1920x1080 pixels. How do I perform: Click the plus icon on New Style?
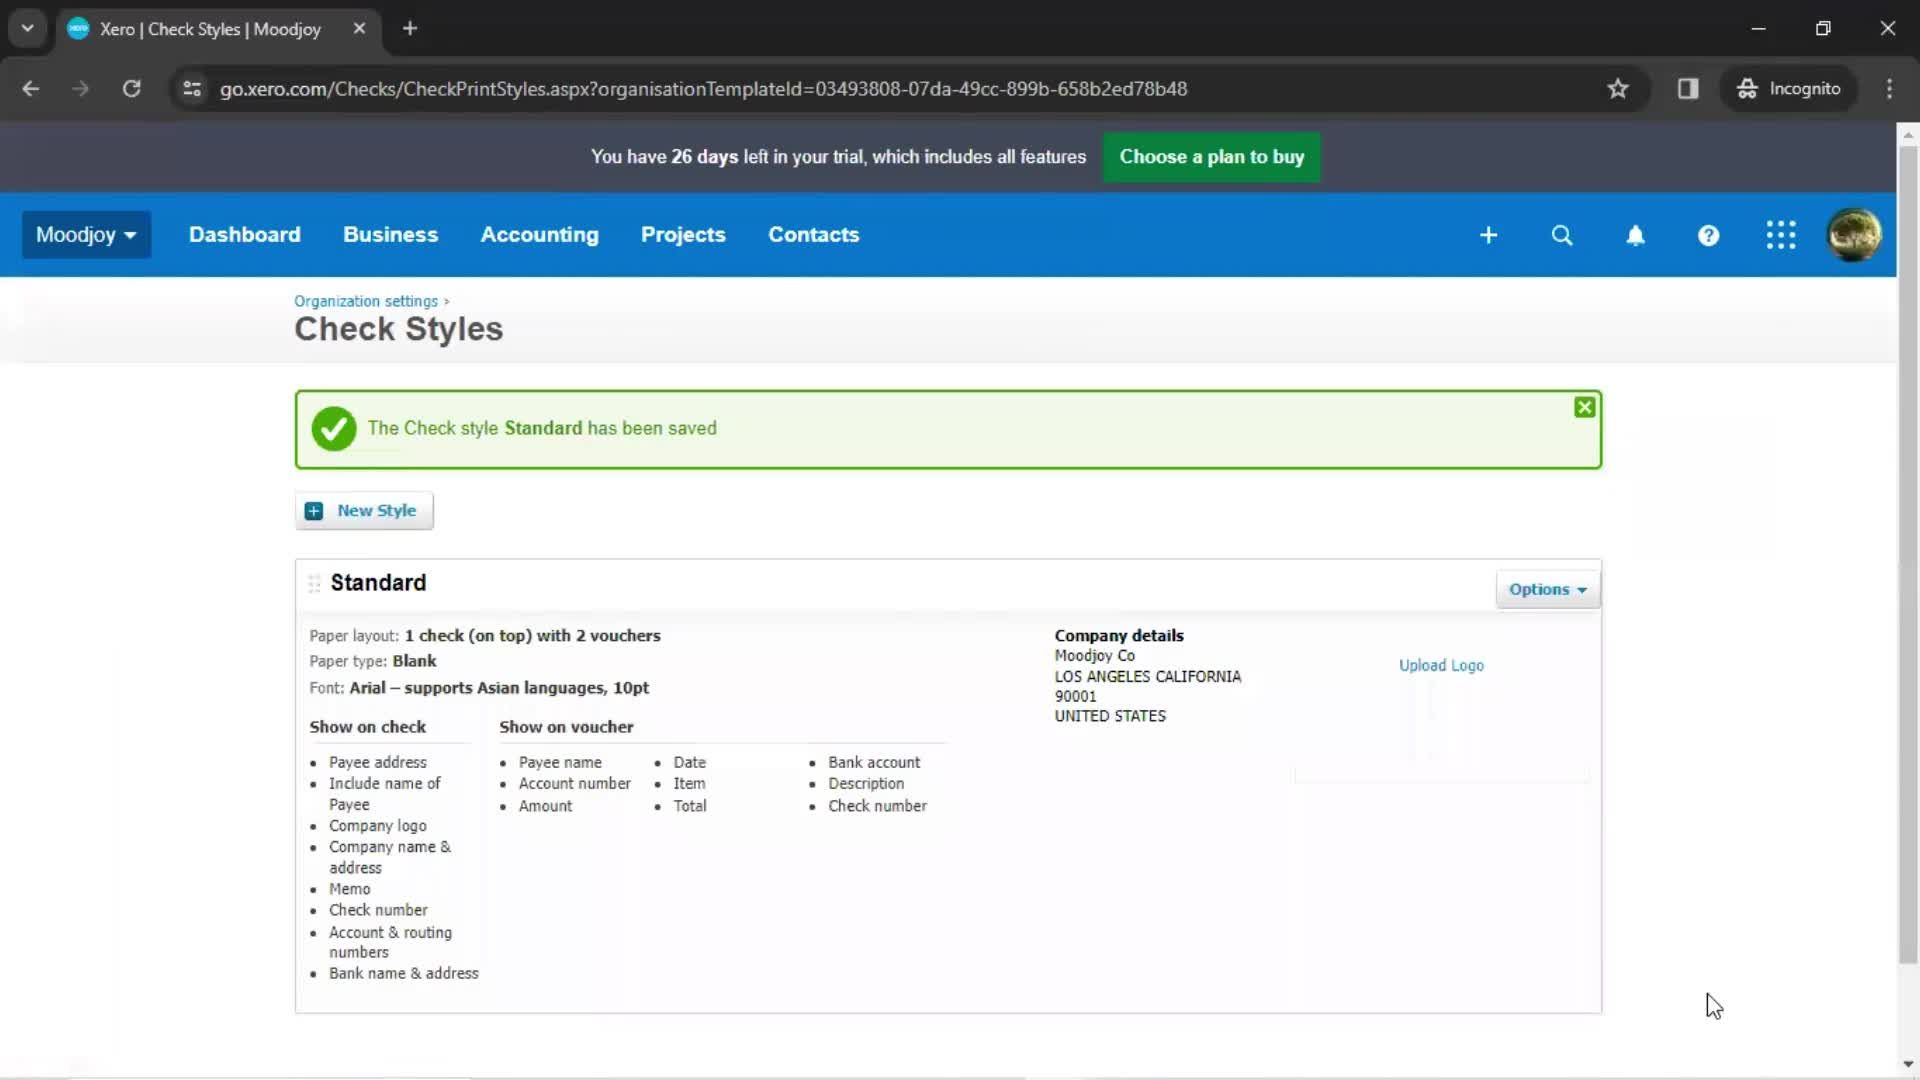click(314, 511)
